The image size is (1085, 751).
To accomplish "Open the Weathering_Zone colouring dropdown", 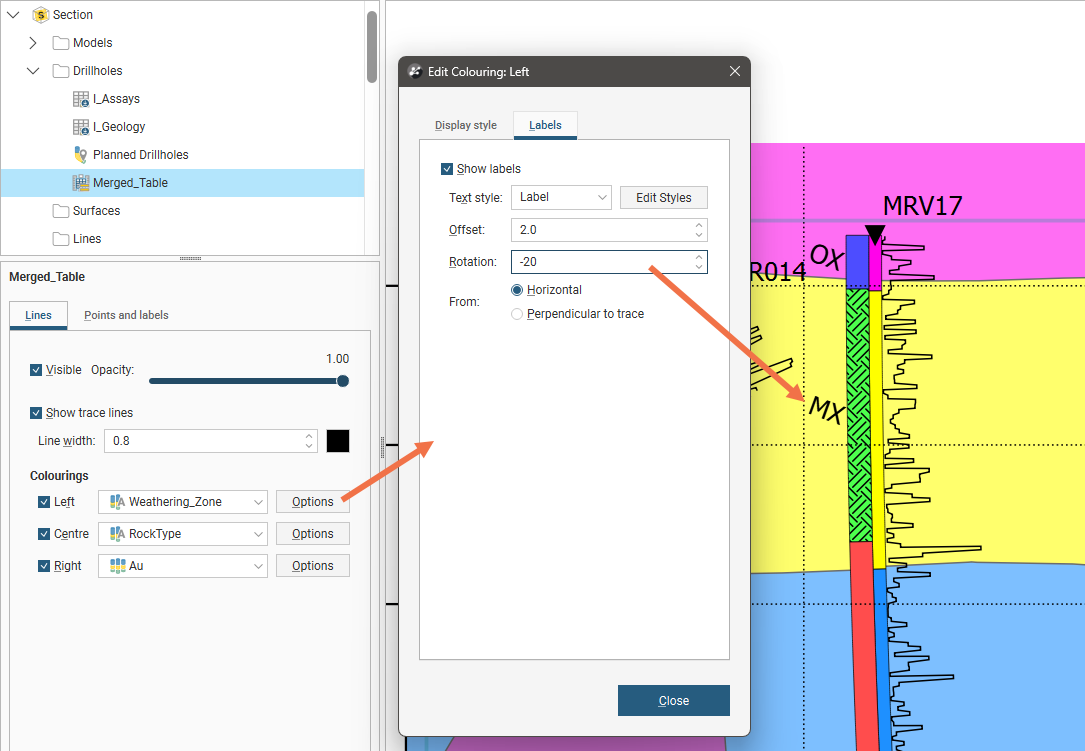I will 183,502.
